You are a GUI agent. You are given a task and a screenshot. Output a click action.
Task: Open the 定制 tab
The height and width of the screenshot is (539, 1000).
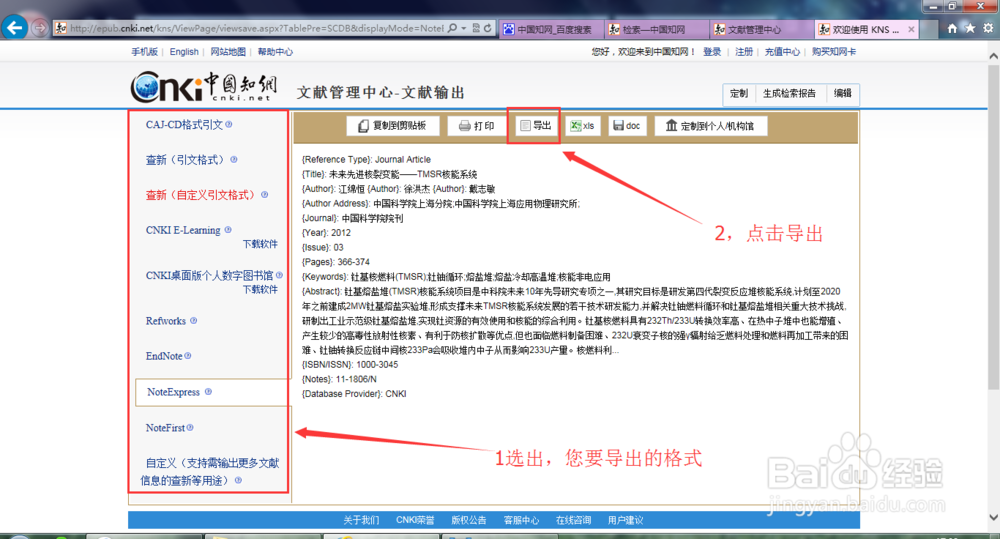coord(739,93)
